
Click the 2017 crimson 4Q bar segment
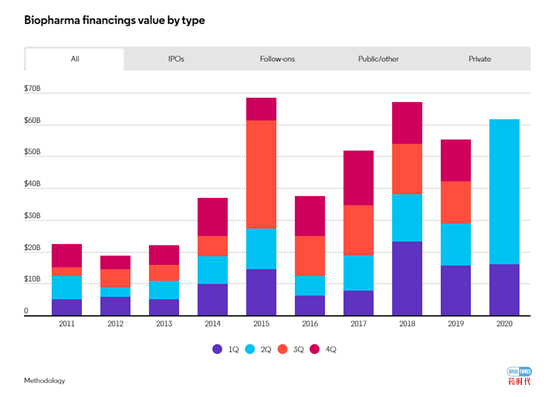(x=358, y=178)
